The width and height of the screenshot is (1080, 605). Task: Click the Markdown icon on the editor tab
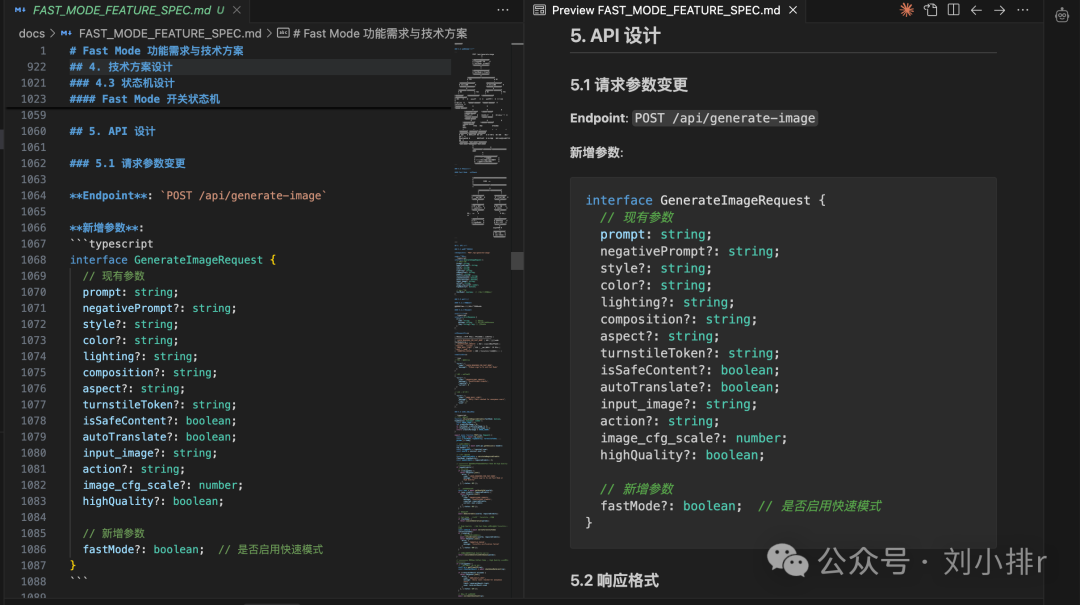[20, 10]
